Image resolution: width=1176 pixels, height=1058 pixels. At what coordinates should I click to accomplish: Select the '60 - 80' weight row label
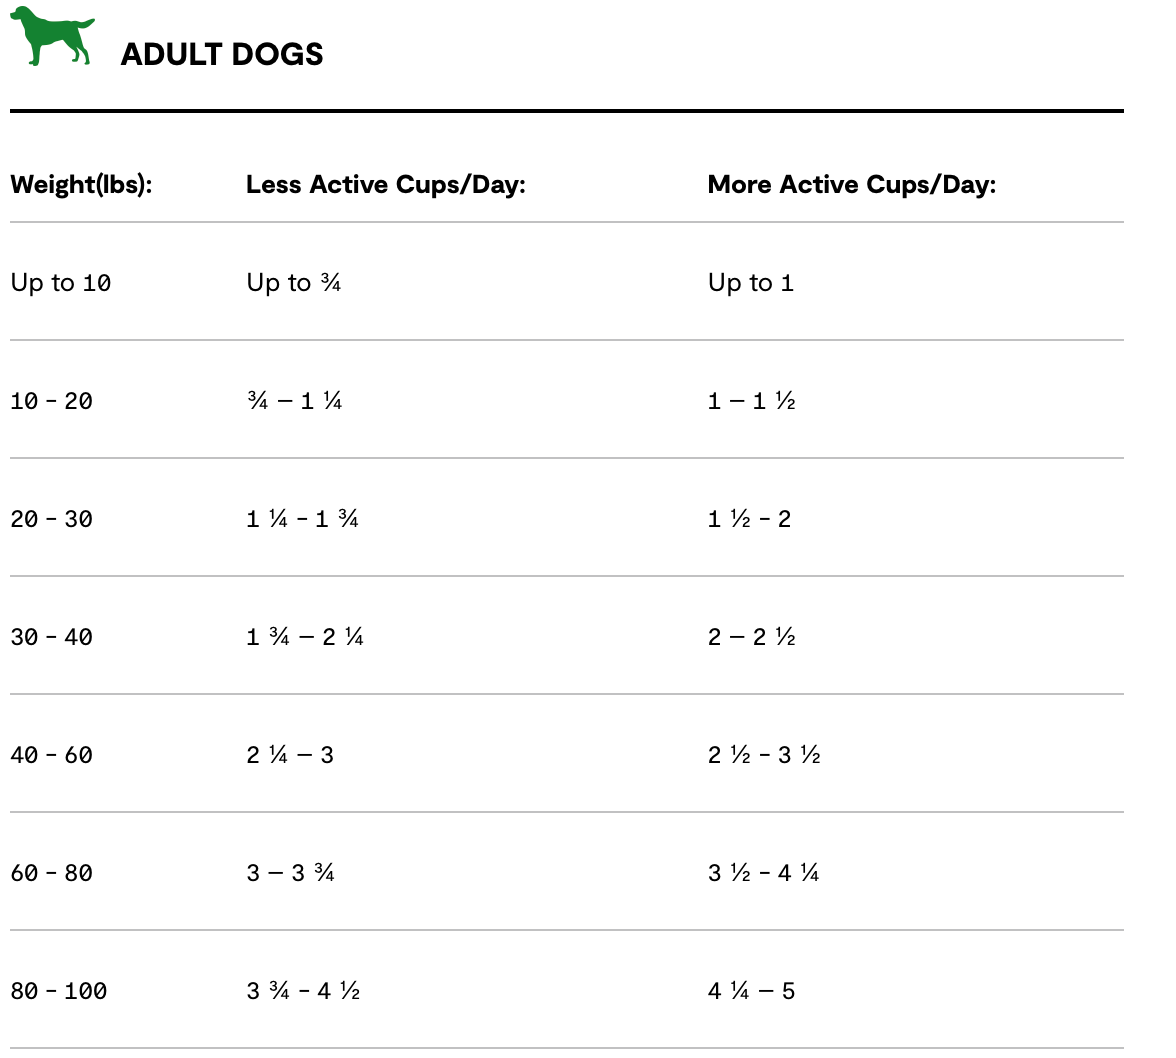tap(51, 873)
